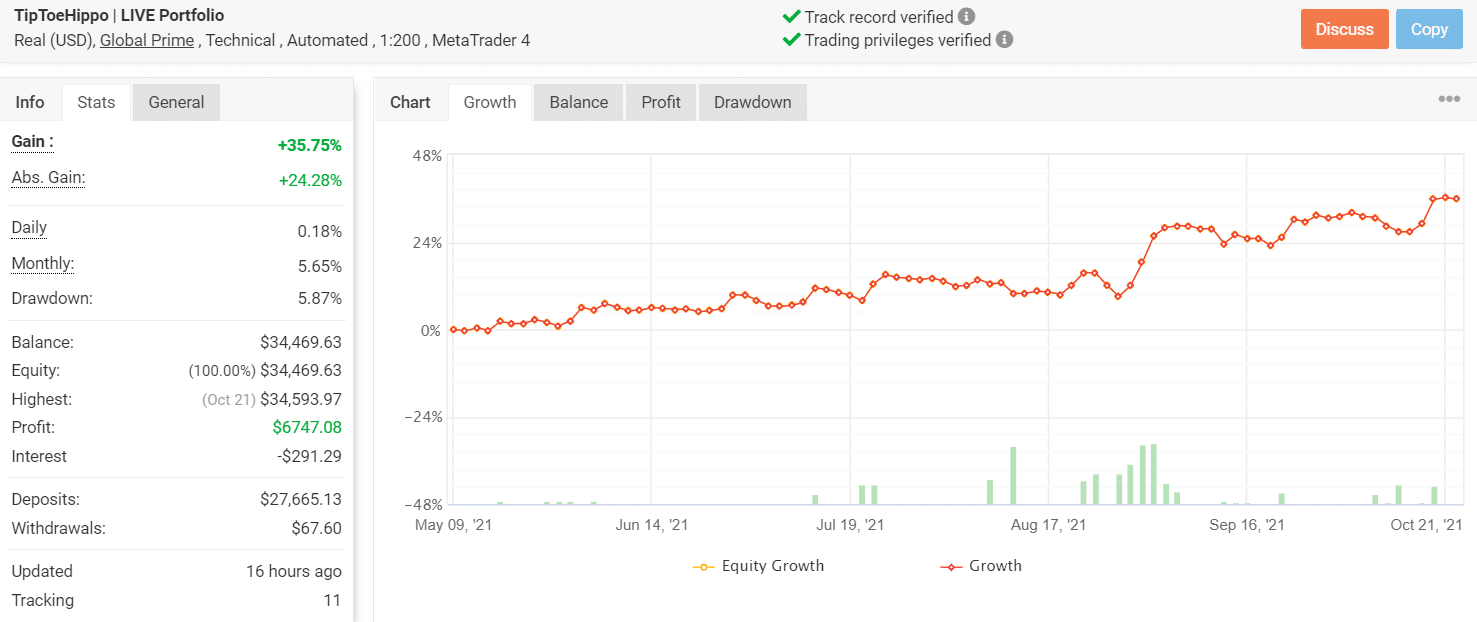Viewport: 1477px width, 622px height.
Task: Switch to the Profit chart tab
Action: pyautogui.click(x=661, y=102)
